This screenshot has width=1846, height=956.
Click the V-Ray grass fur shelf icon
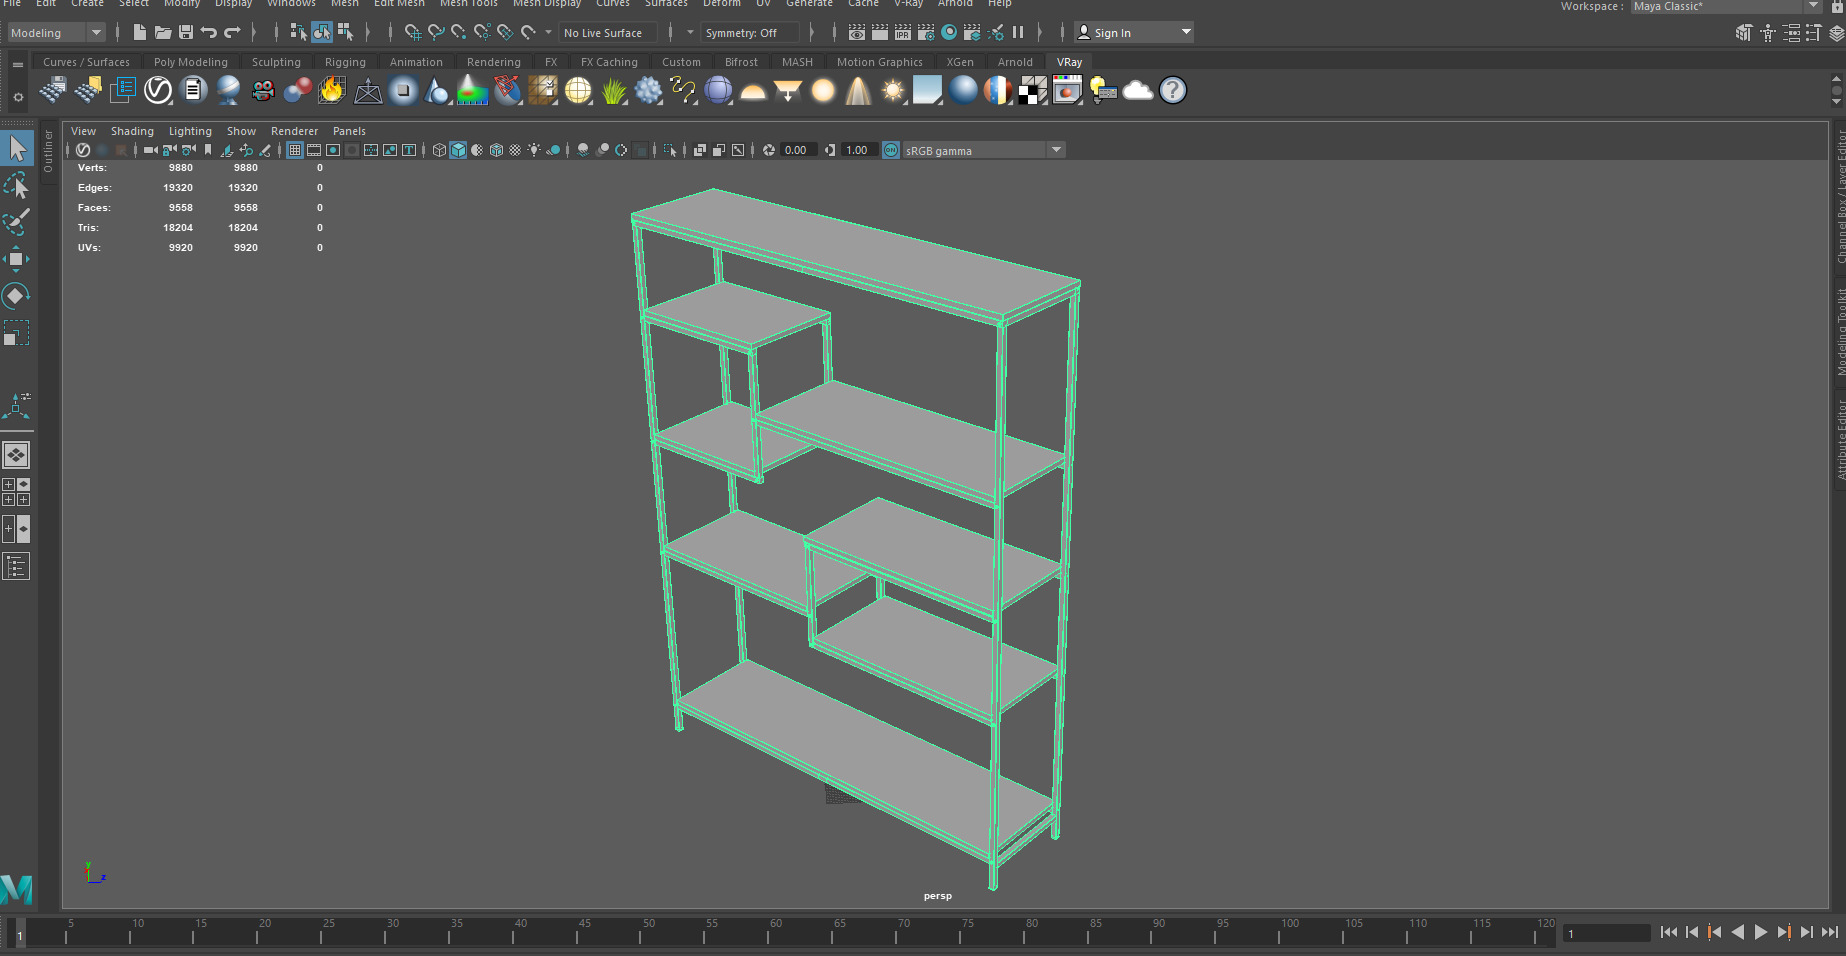point(613,91)
